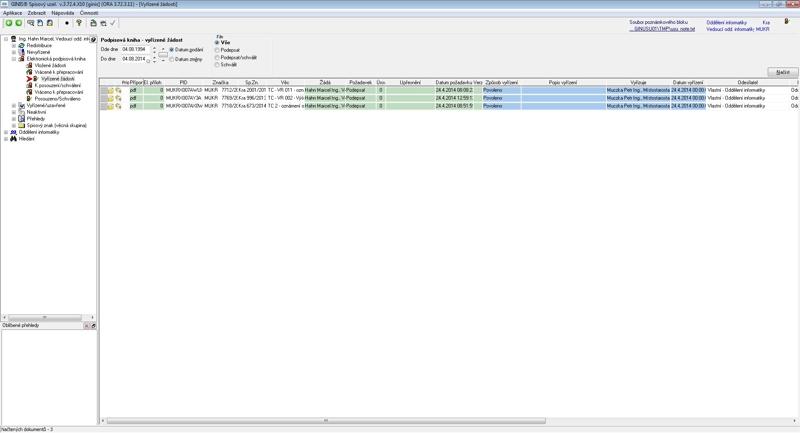
Task: Click the green back arrow toolbar icon
Action: (x=8, y=22)
